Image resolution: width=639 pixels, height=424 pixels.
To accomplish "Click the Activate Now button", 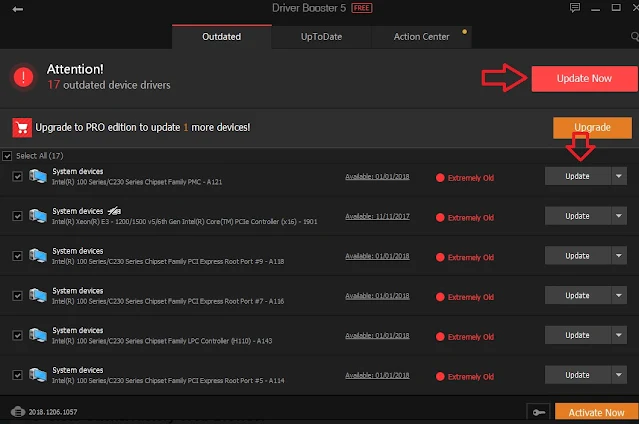I will point(597,413).
